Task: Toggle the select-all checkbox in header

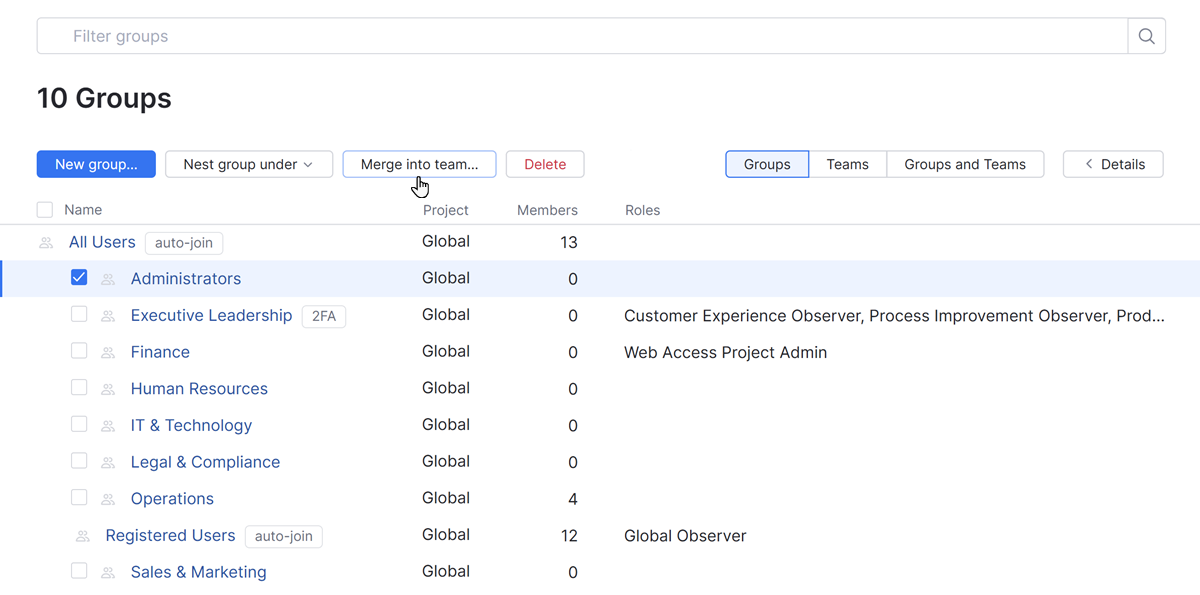Action: tap(45, 210)
